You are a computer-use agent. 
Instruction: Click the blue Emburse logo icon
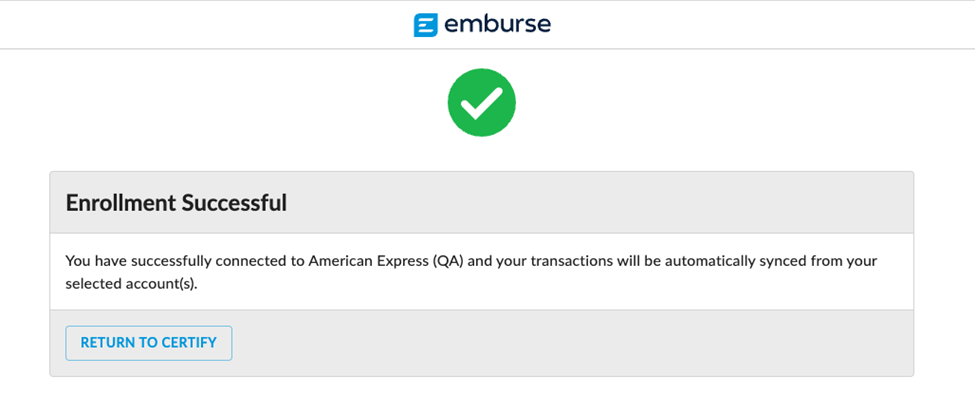pos(426,25)
